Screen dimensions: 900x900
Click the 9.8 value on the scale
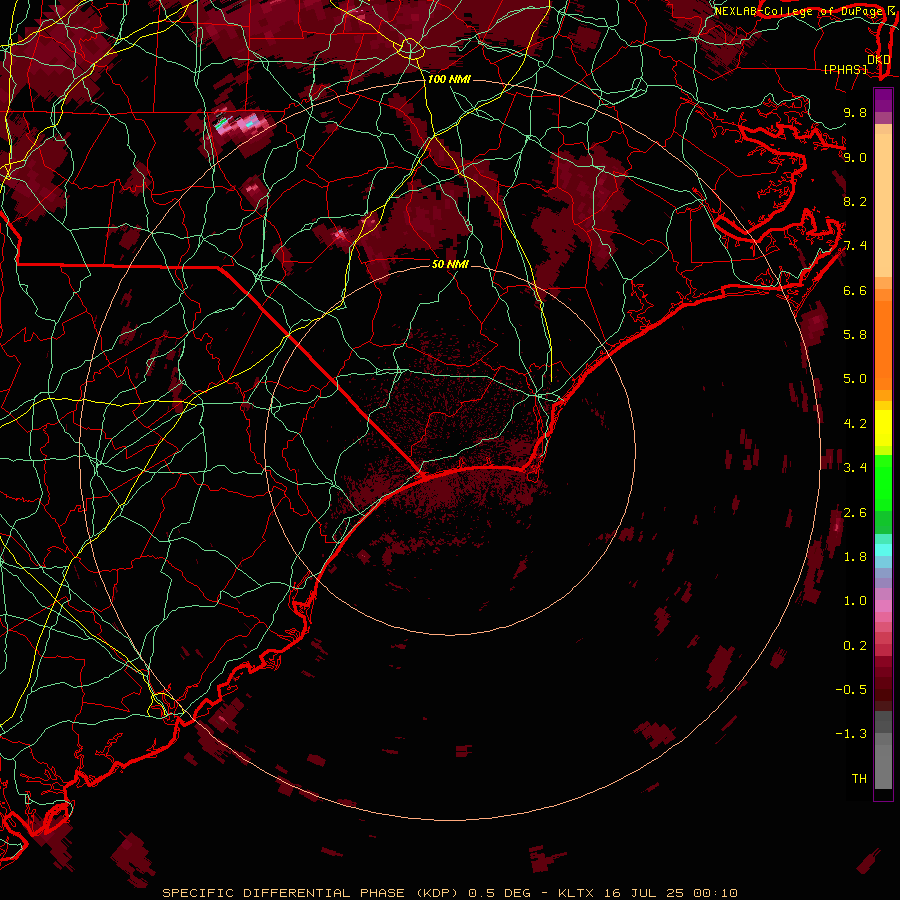(x=855, y=112)
